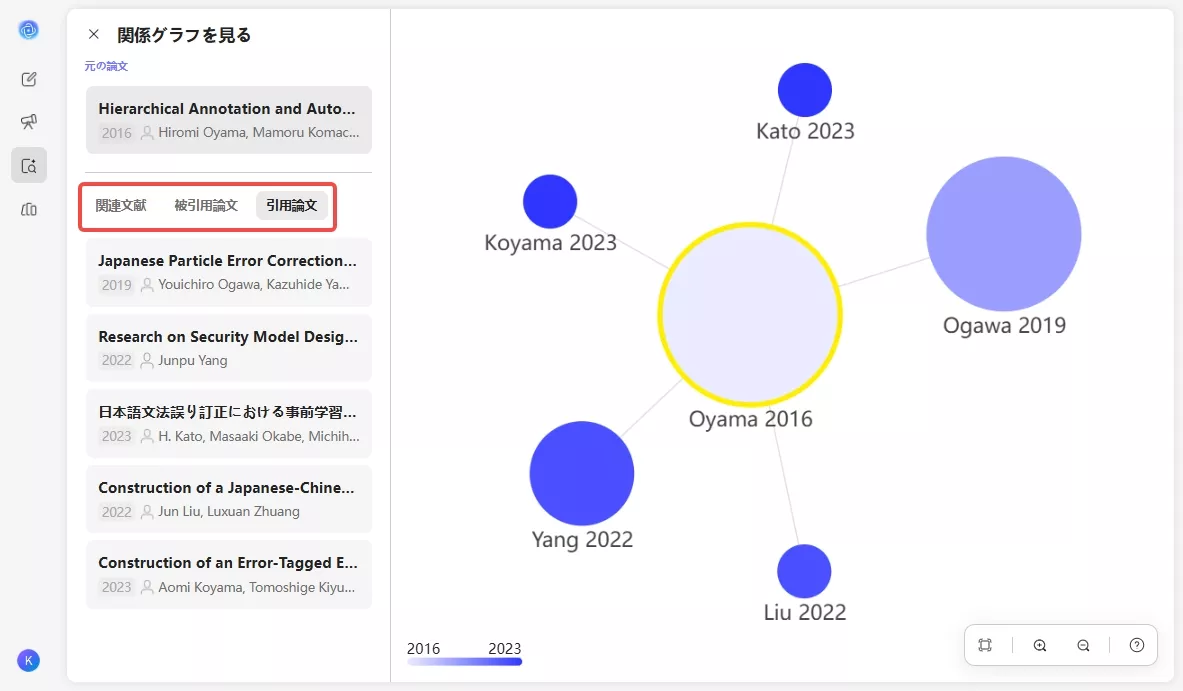This screenshot has height=691, width=1183.
Task: Zoom out using the magnifier-minus icon
Action: pyautogui.click(x=1084, y=645)
